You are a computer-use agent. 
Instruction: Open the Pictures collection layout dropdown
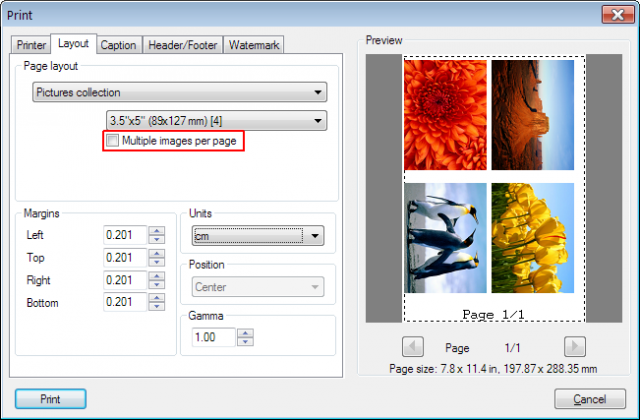180,92
